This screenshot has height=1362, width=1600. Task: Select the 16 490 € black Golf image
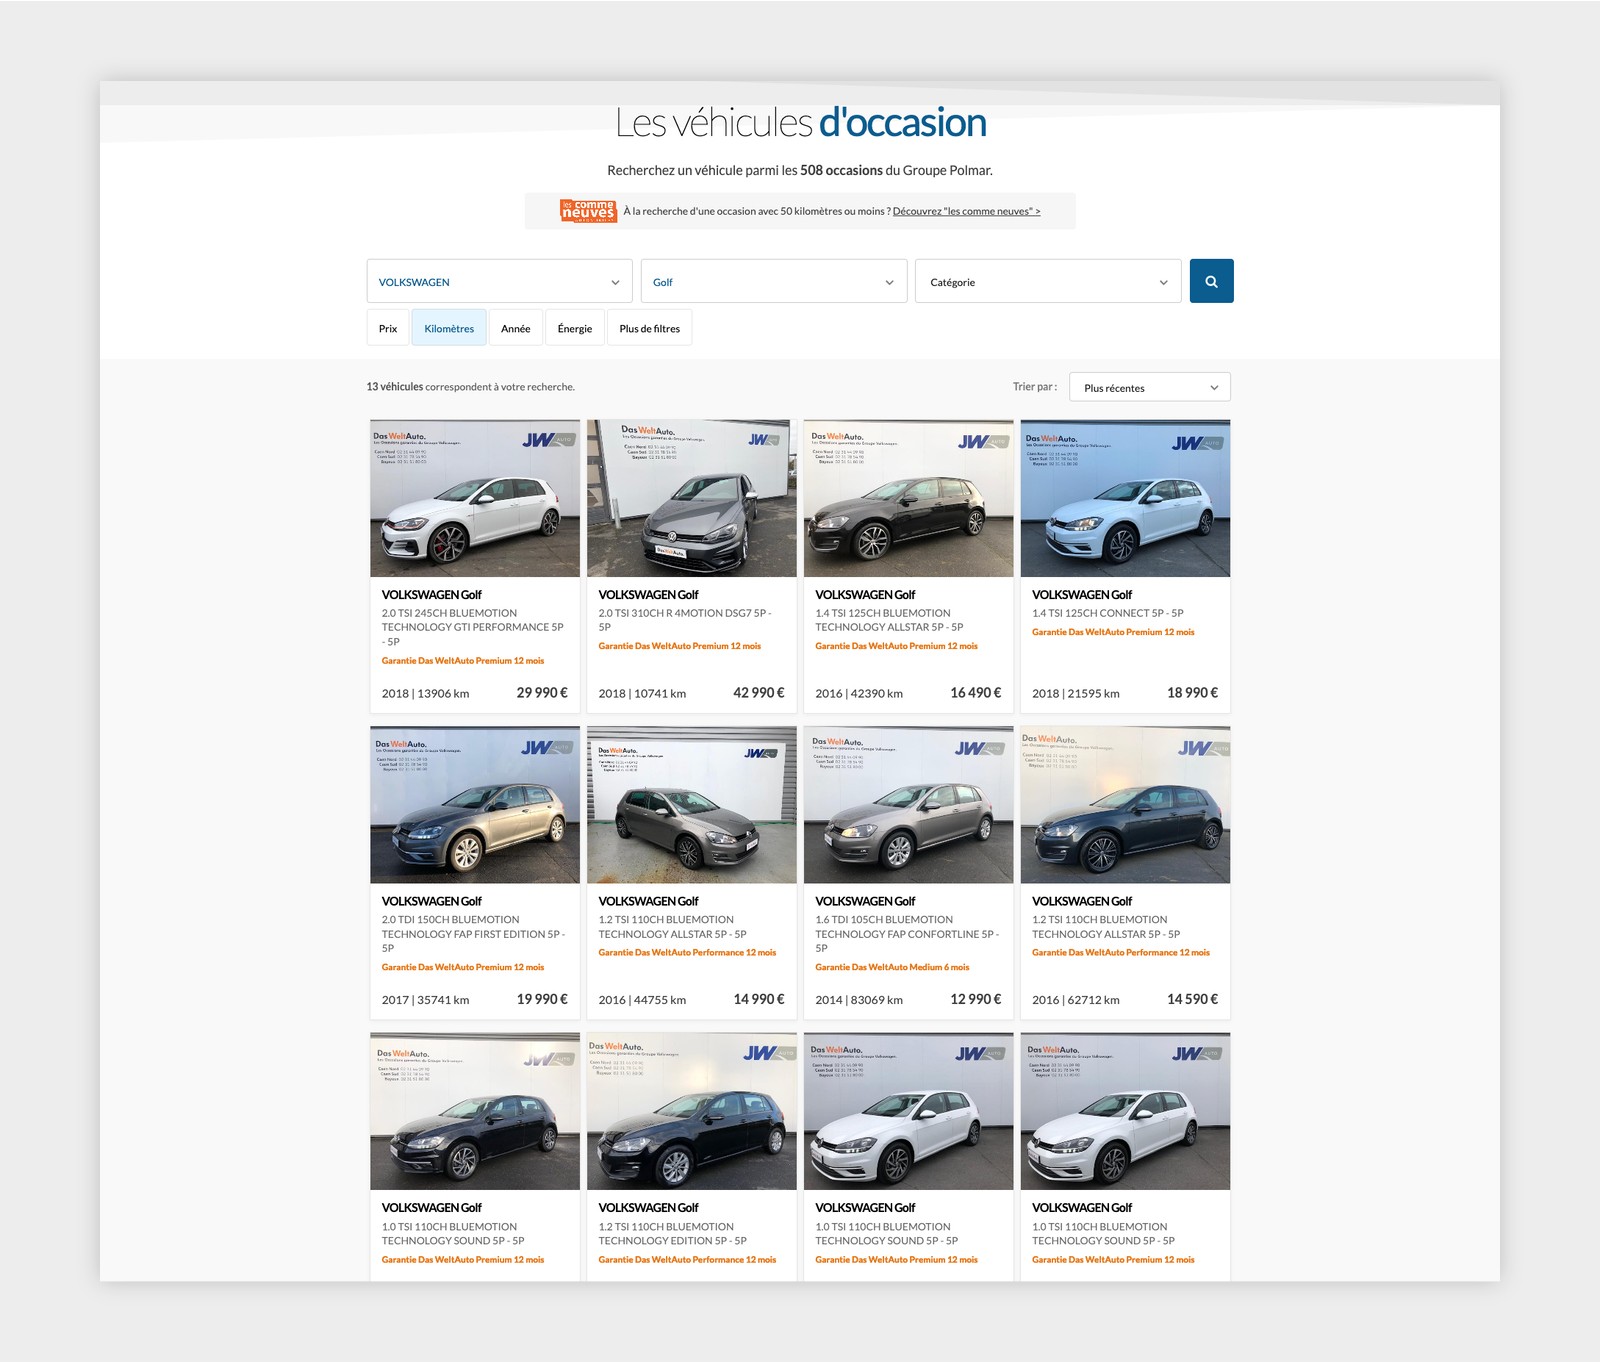(908, 498)
